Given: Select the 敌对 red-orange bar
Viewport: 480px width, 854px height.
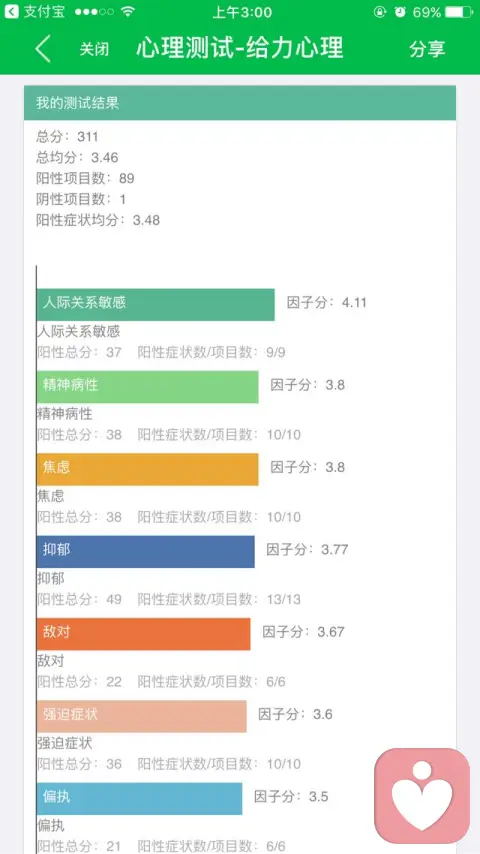Looking at the screenshot, I should 143,633.
